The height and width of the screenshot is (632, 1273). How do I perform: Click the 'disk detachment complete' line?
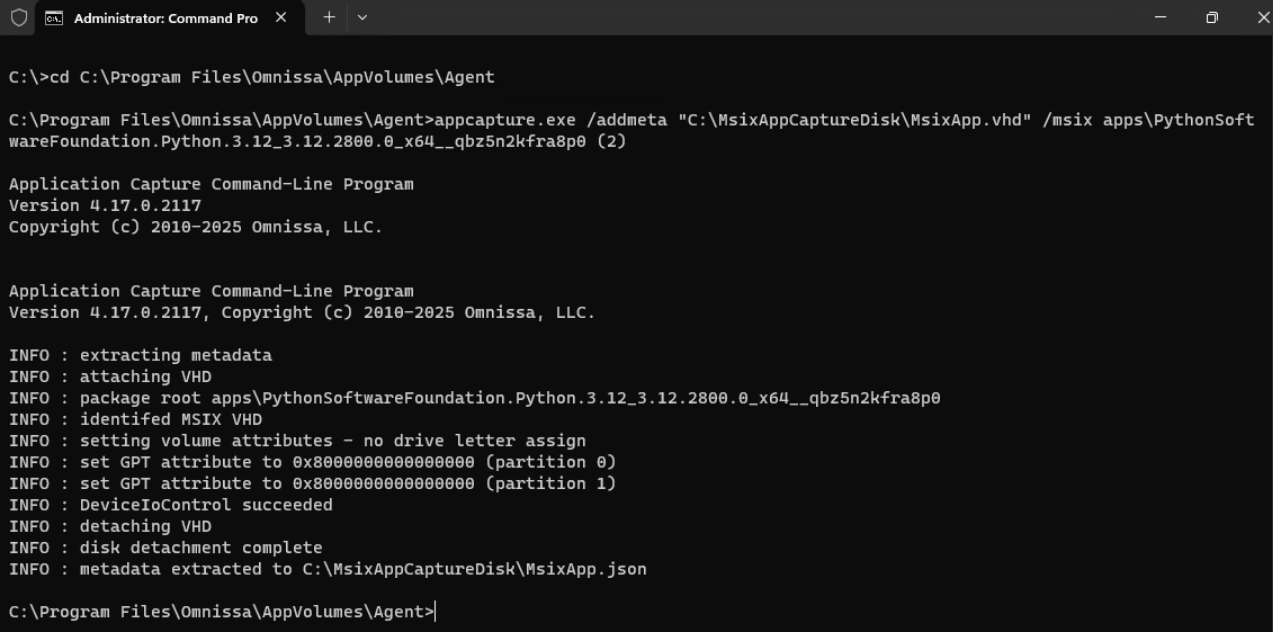tap(166, 548)
